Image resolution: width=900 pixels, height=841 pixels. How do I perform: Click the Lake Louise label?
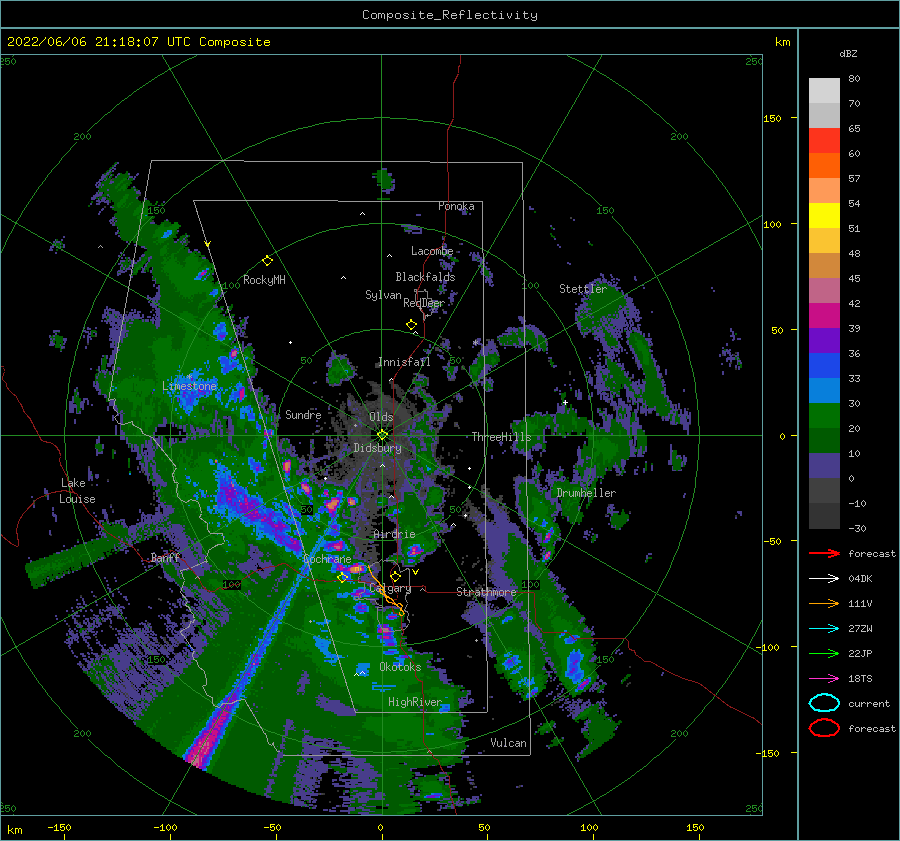point(77,491)
